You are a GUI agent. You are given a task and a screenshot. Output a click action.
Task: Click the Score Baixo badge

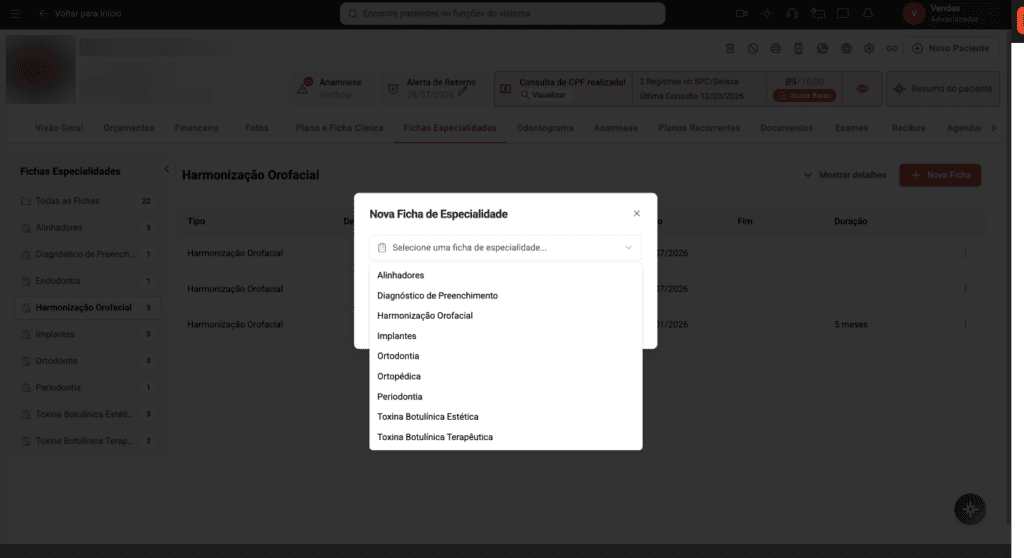click(x=805, y=95)
